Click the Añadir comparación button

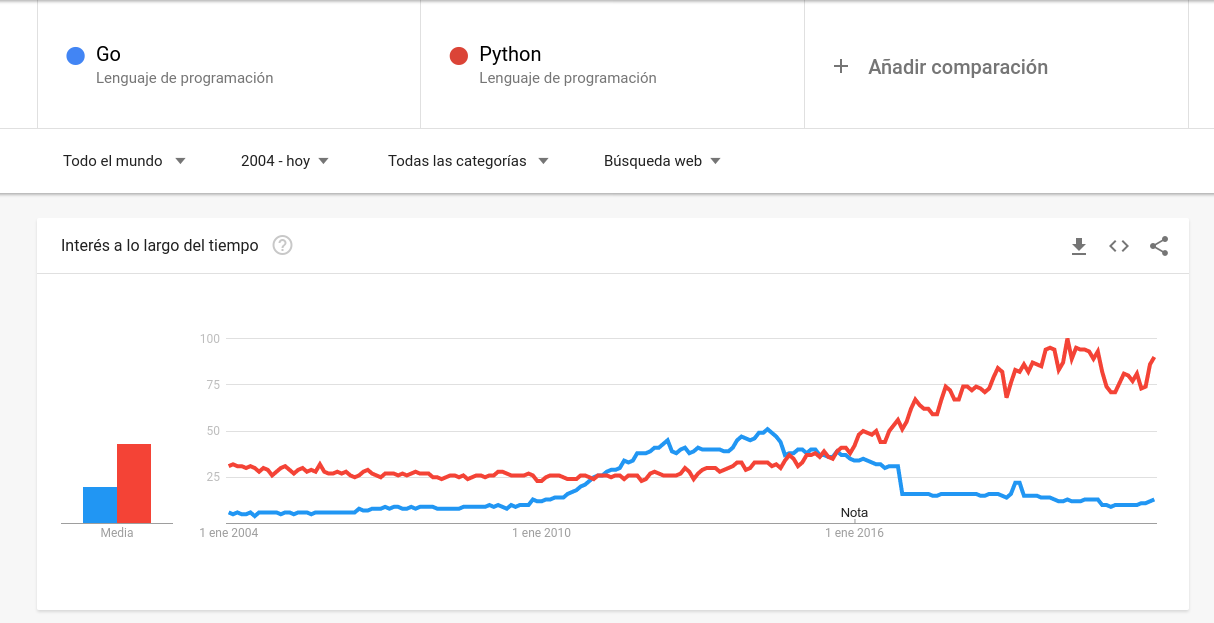coord(957,67)
